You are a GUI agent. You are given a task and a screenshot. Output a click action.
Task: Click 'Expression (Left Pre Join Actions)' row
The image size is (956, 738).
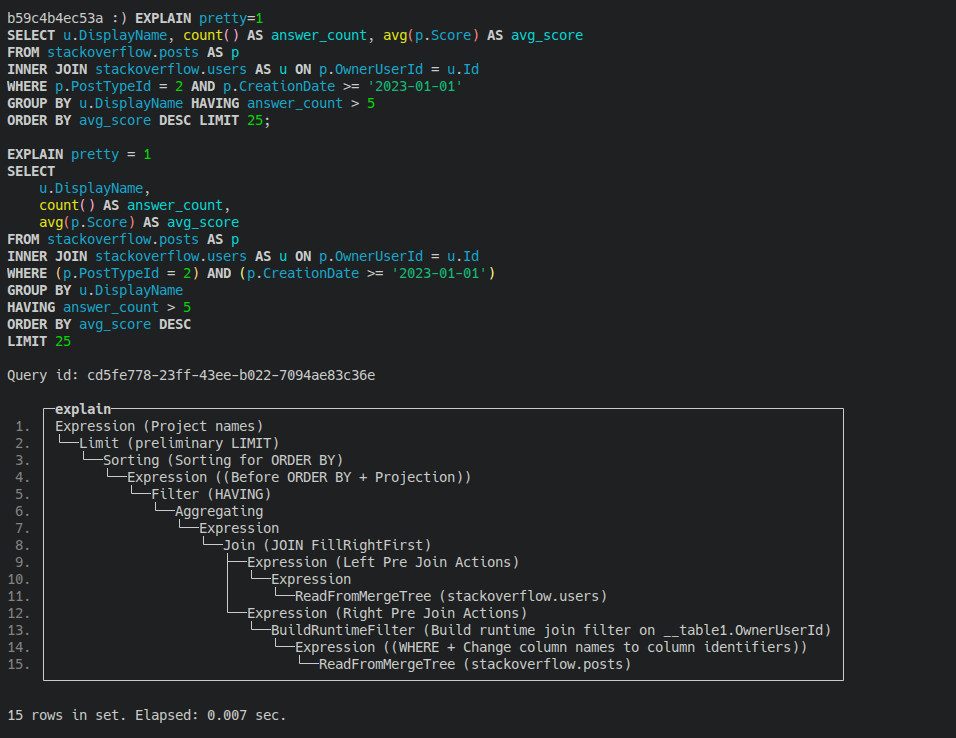click(383, 562)
